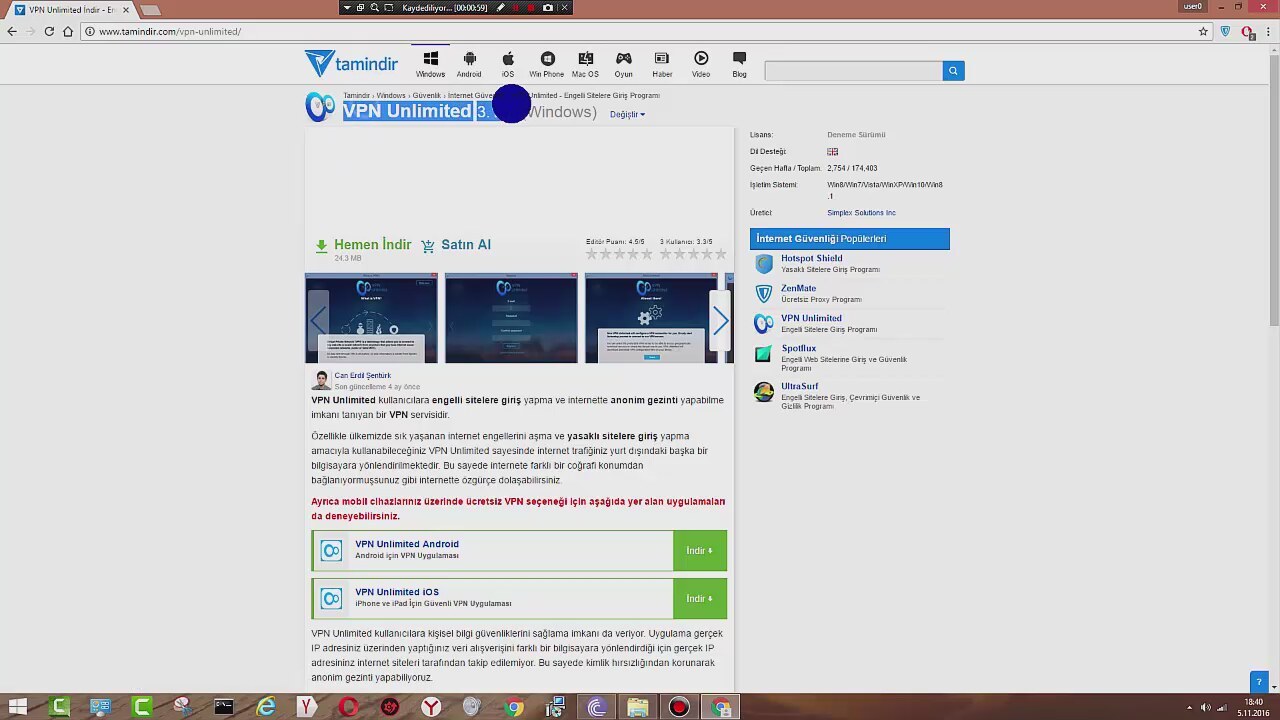Click the recorder pencil draw icon
1280x720 pixels.
coord(501,7)
